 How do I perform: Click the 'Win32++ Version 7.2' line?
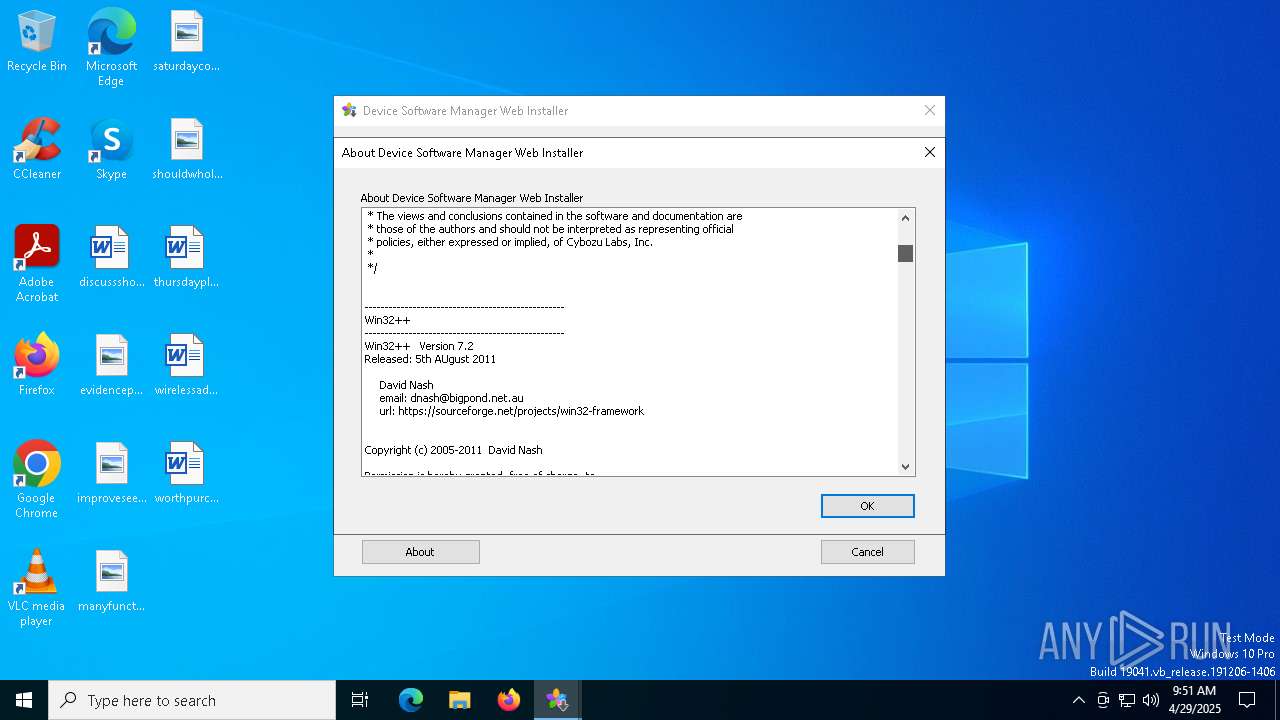pyautogui.click(x=419, y=346)
